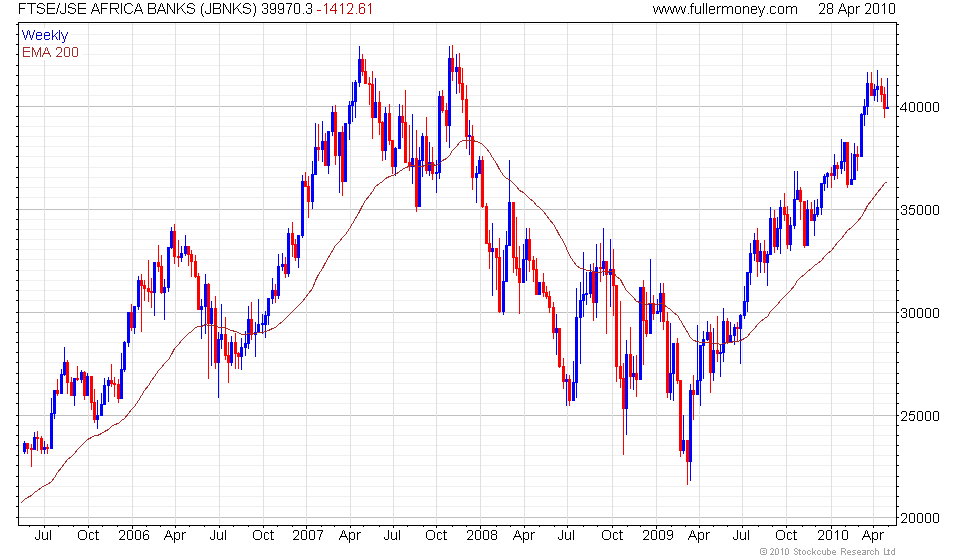
Task: Select the blue Weekly label
Action: pyautogui.click(x=44, y=36)
